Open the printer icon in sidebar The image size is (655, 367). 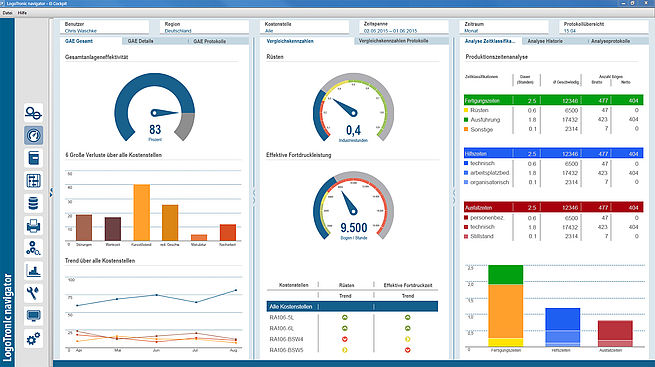click(33, 226)
